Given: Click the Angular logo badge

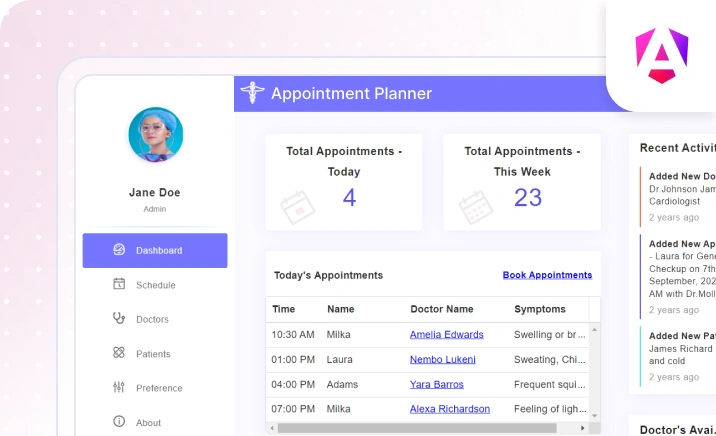Looking at the screenshot, I should point(662,55).
